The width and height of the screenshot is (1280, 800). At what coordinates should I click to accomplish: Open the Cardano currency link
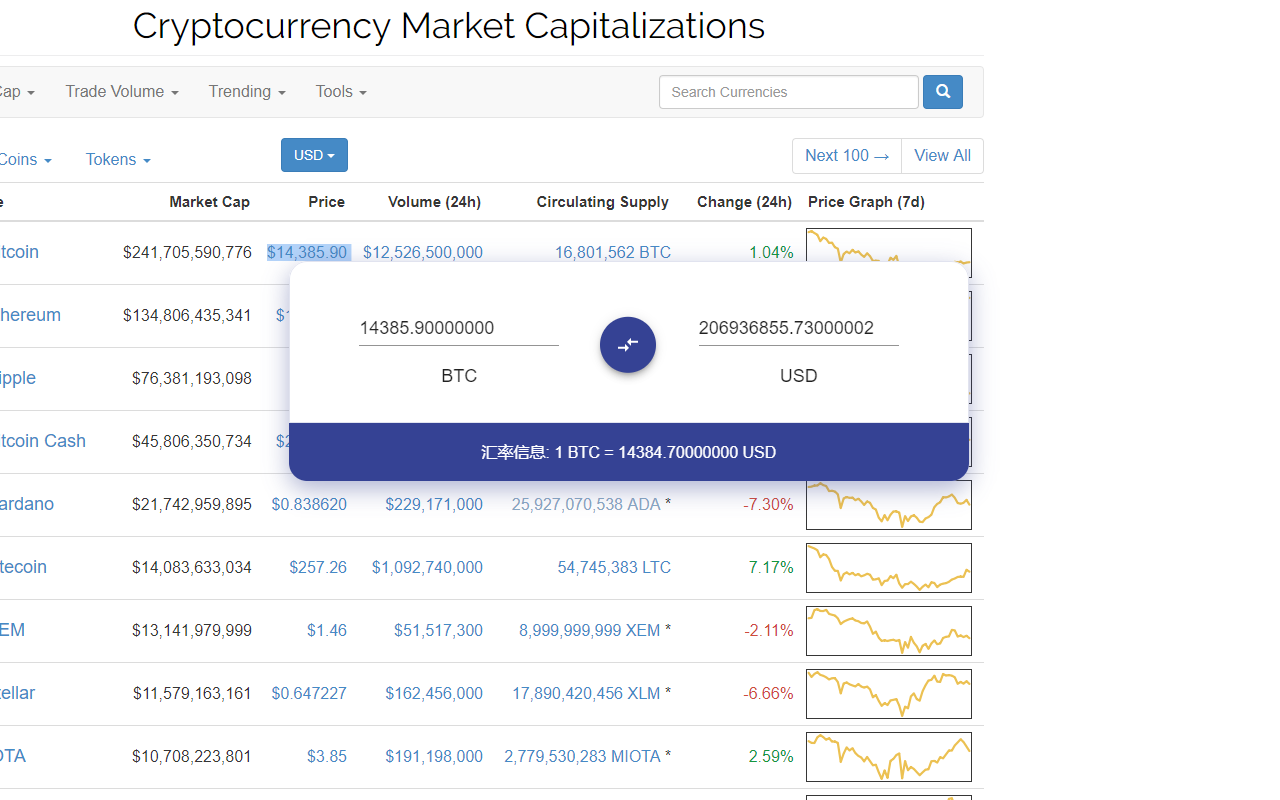point(26,504)
